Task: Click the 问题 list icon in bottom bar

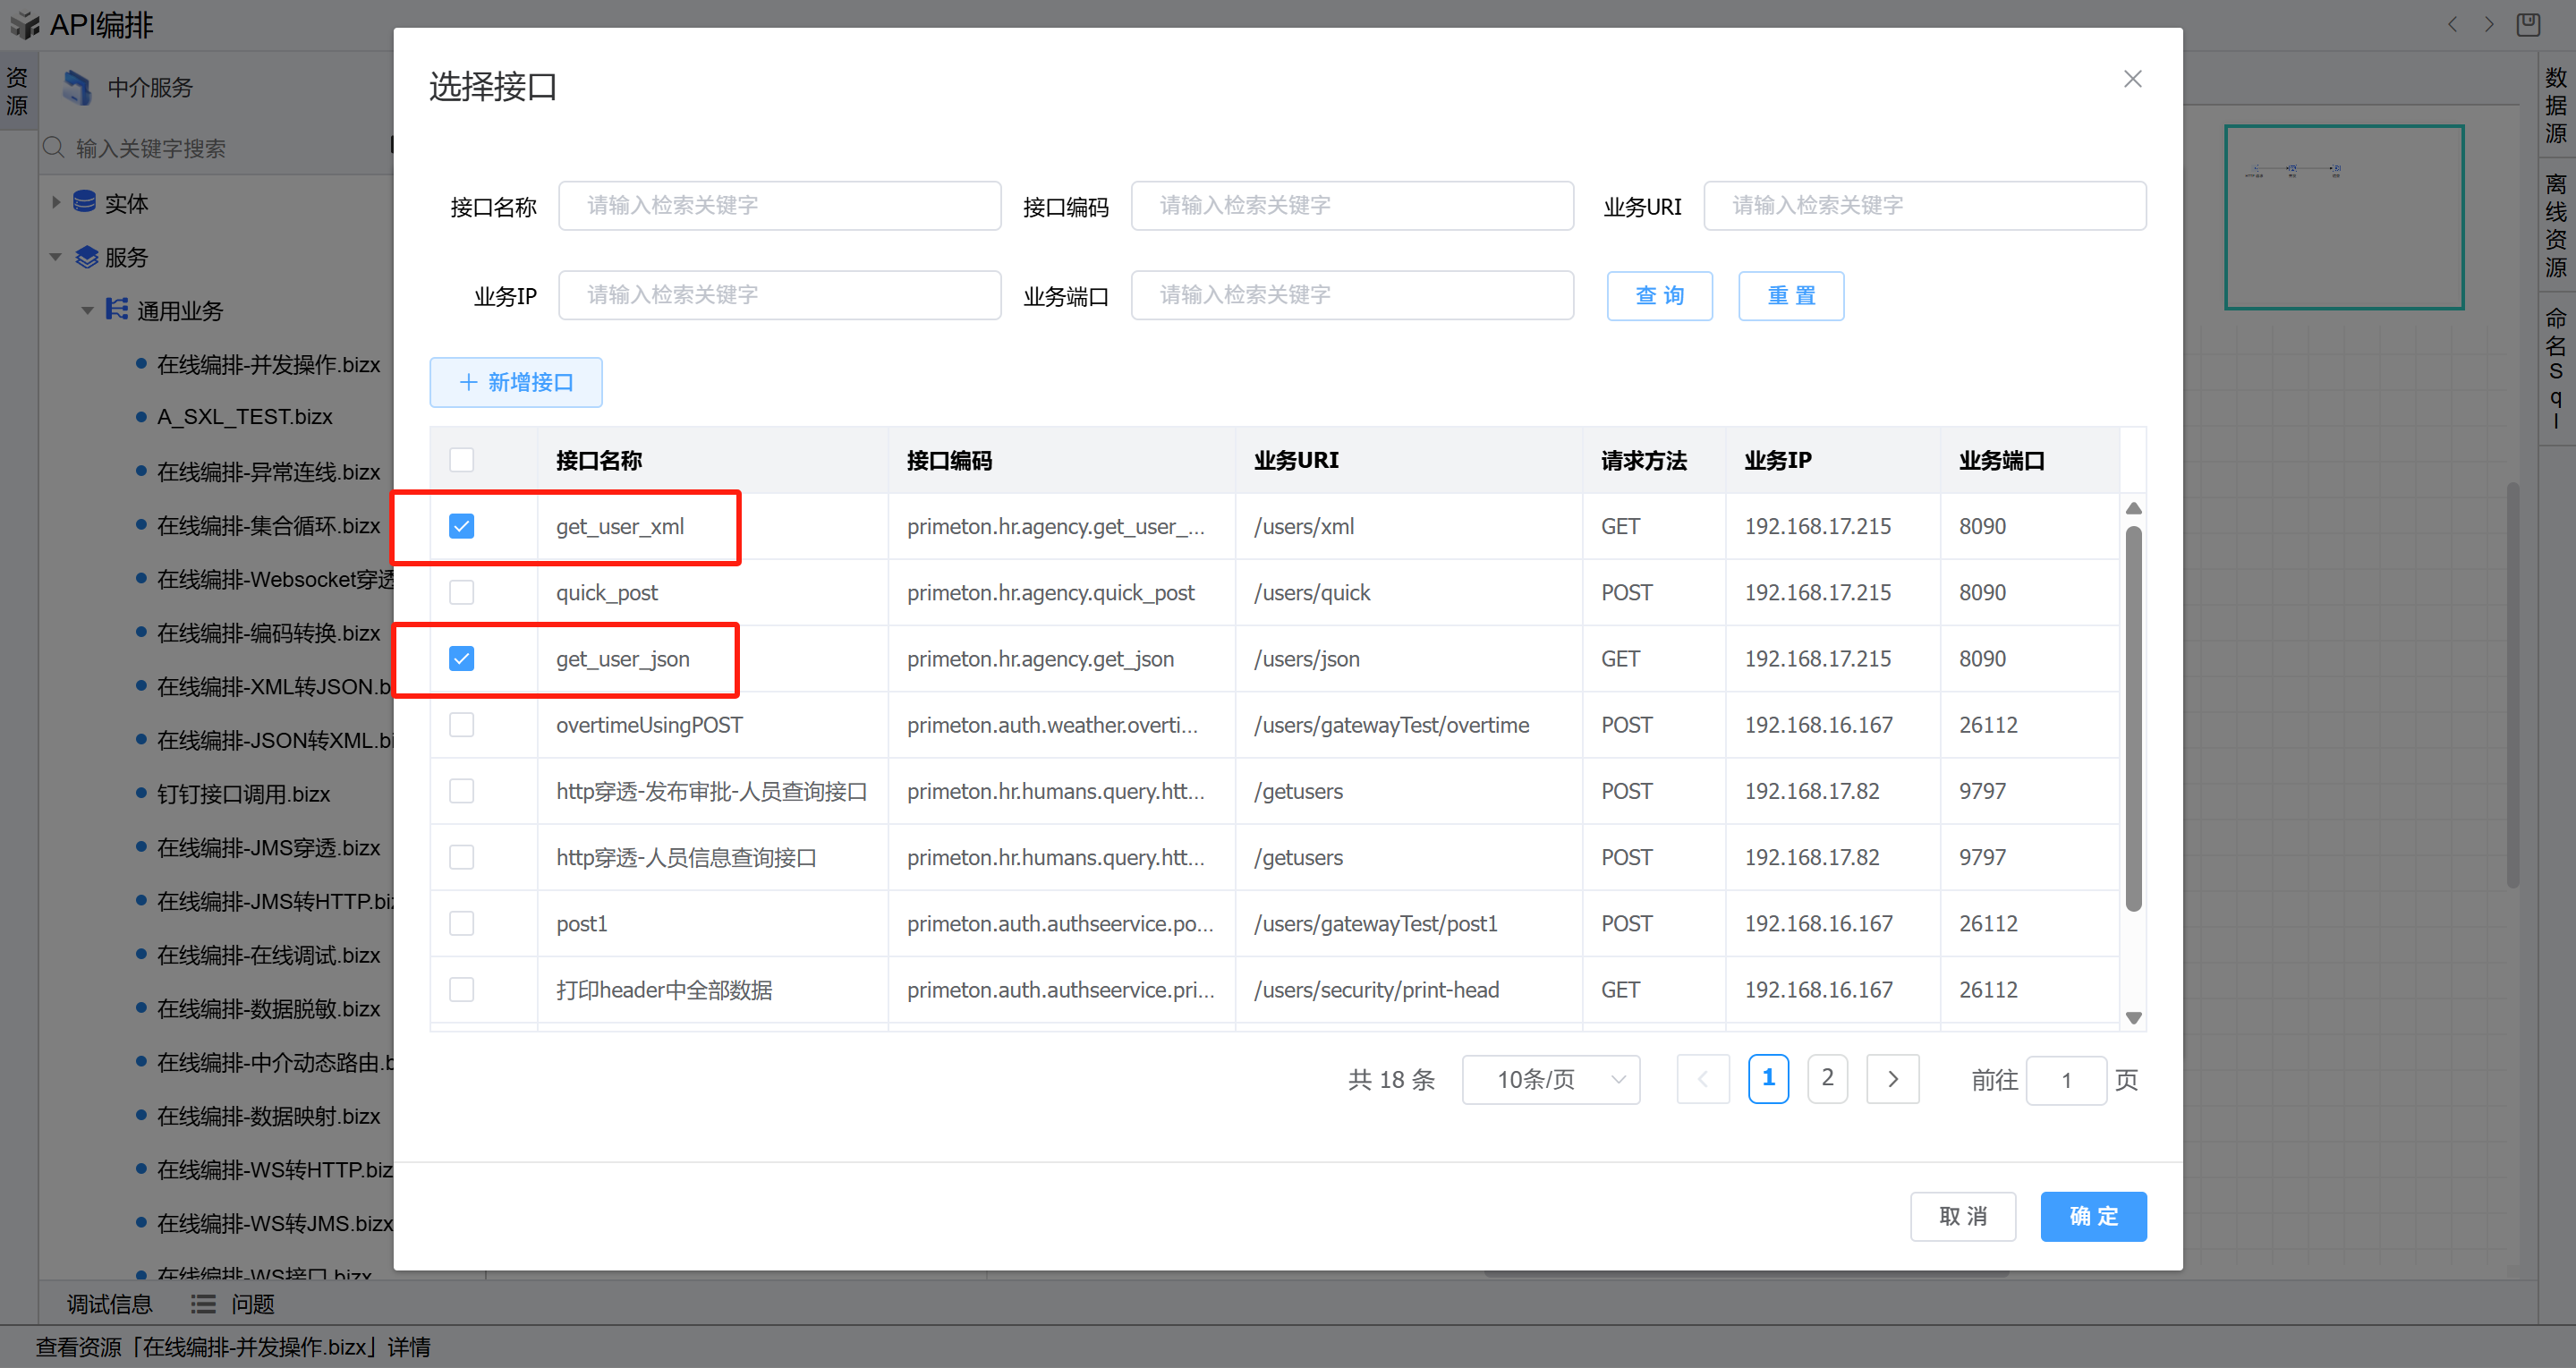Action: [x=203, y=1304]
